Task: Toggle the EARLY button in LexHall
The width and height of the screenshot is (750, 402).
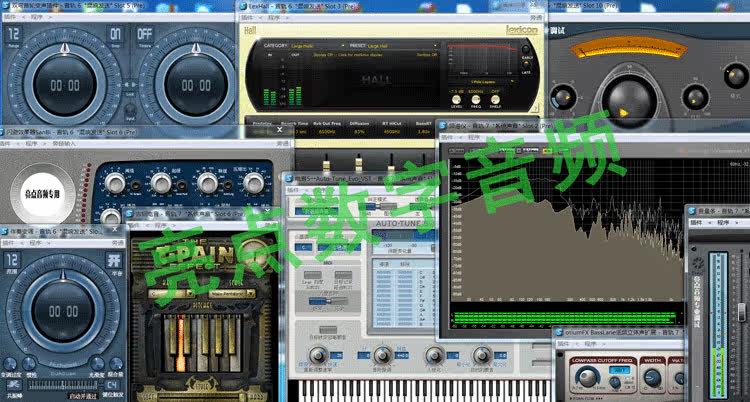Action: coord(526,50)
